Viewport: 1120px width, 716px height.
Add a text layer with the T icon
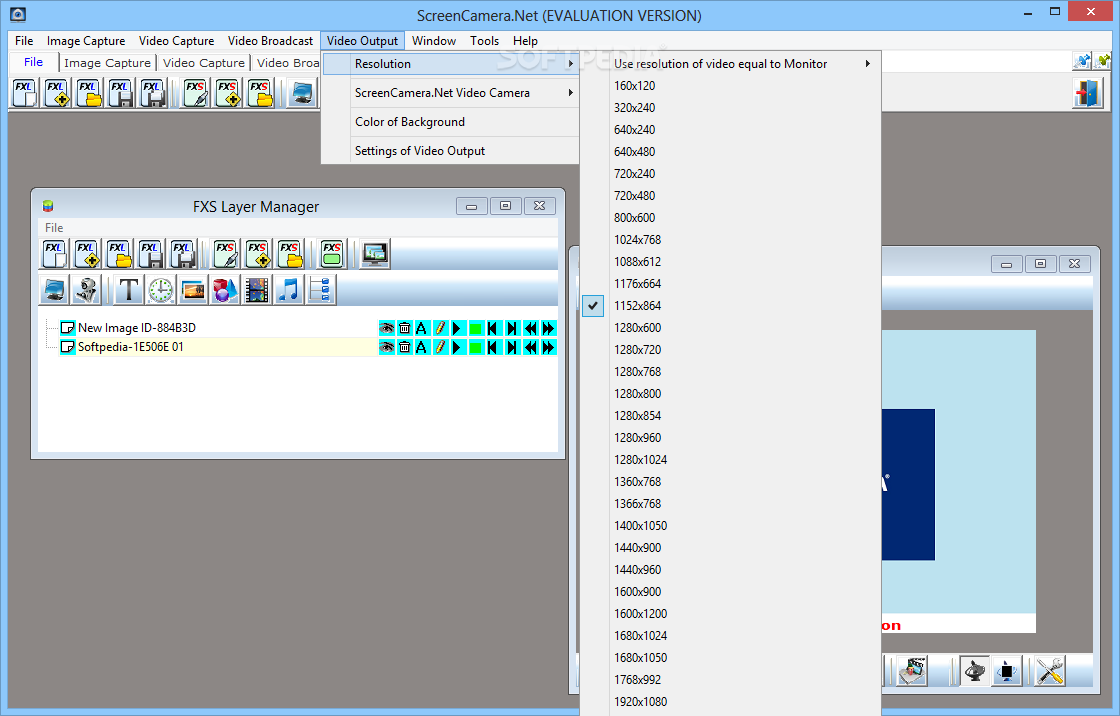[x=129, y=289]
